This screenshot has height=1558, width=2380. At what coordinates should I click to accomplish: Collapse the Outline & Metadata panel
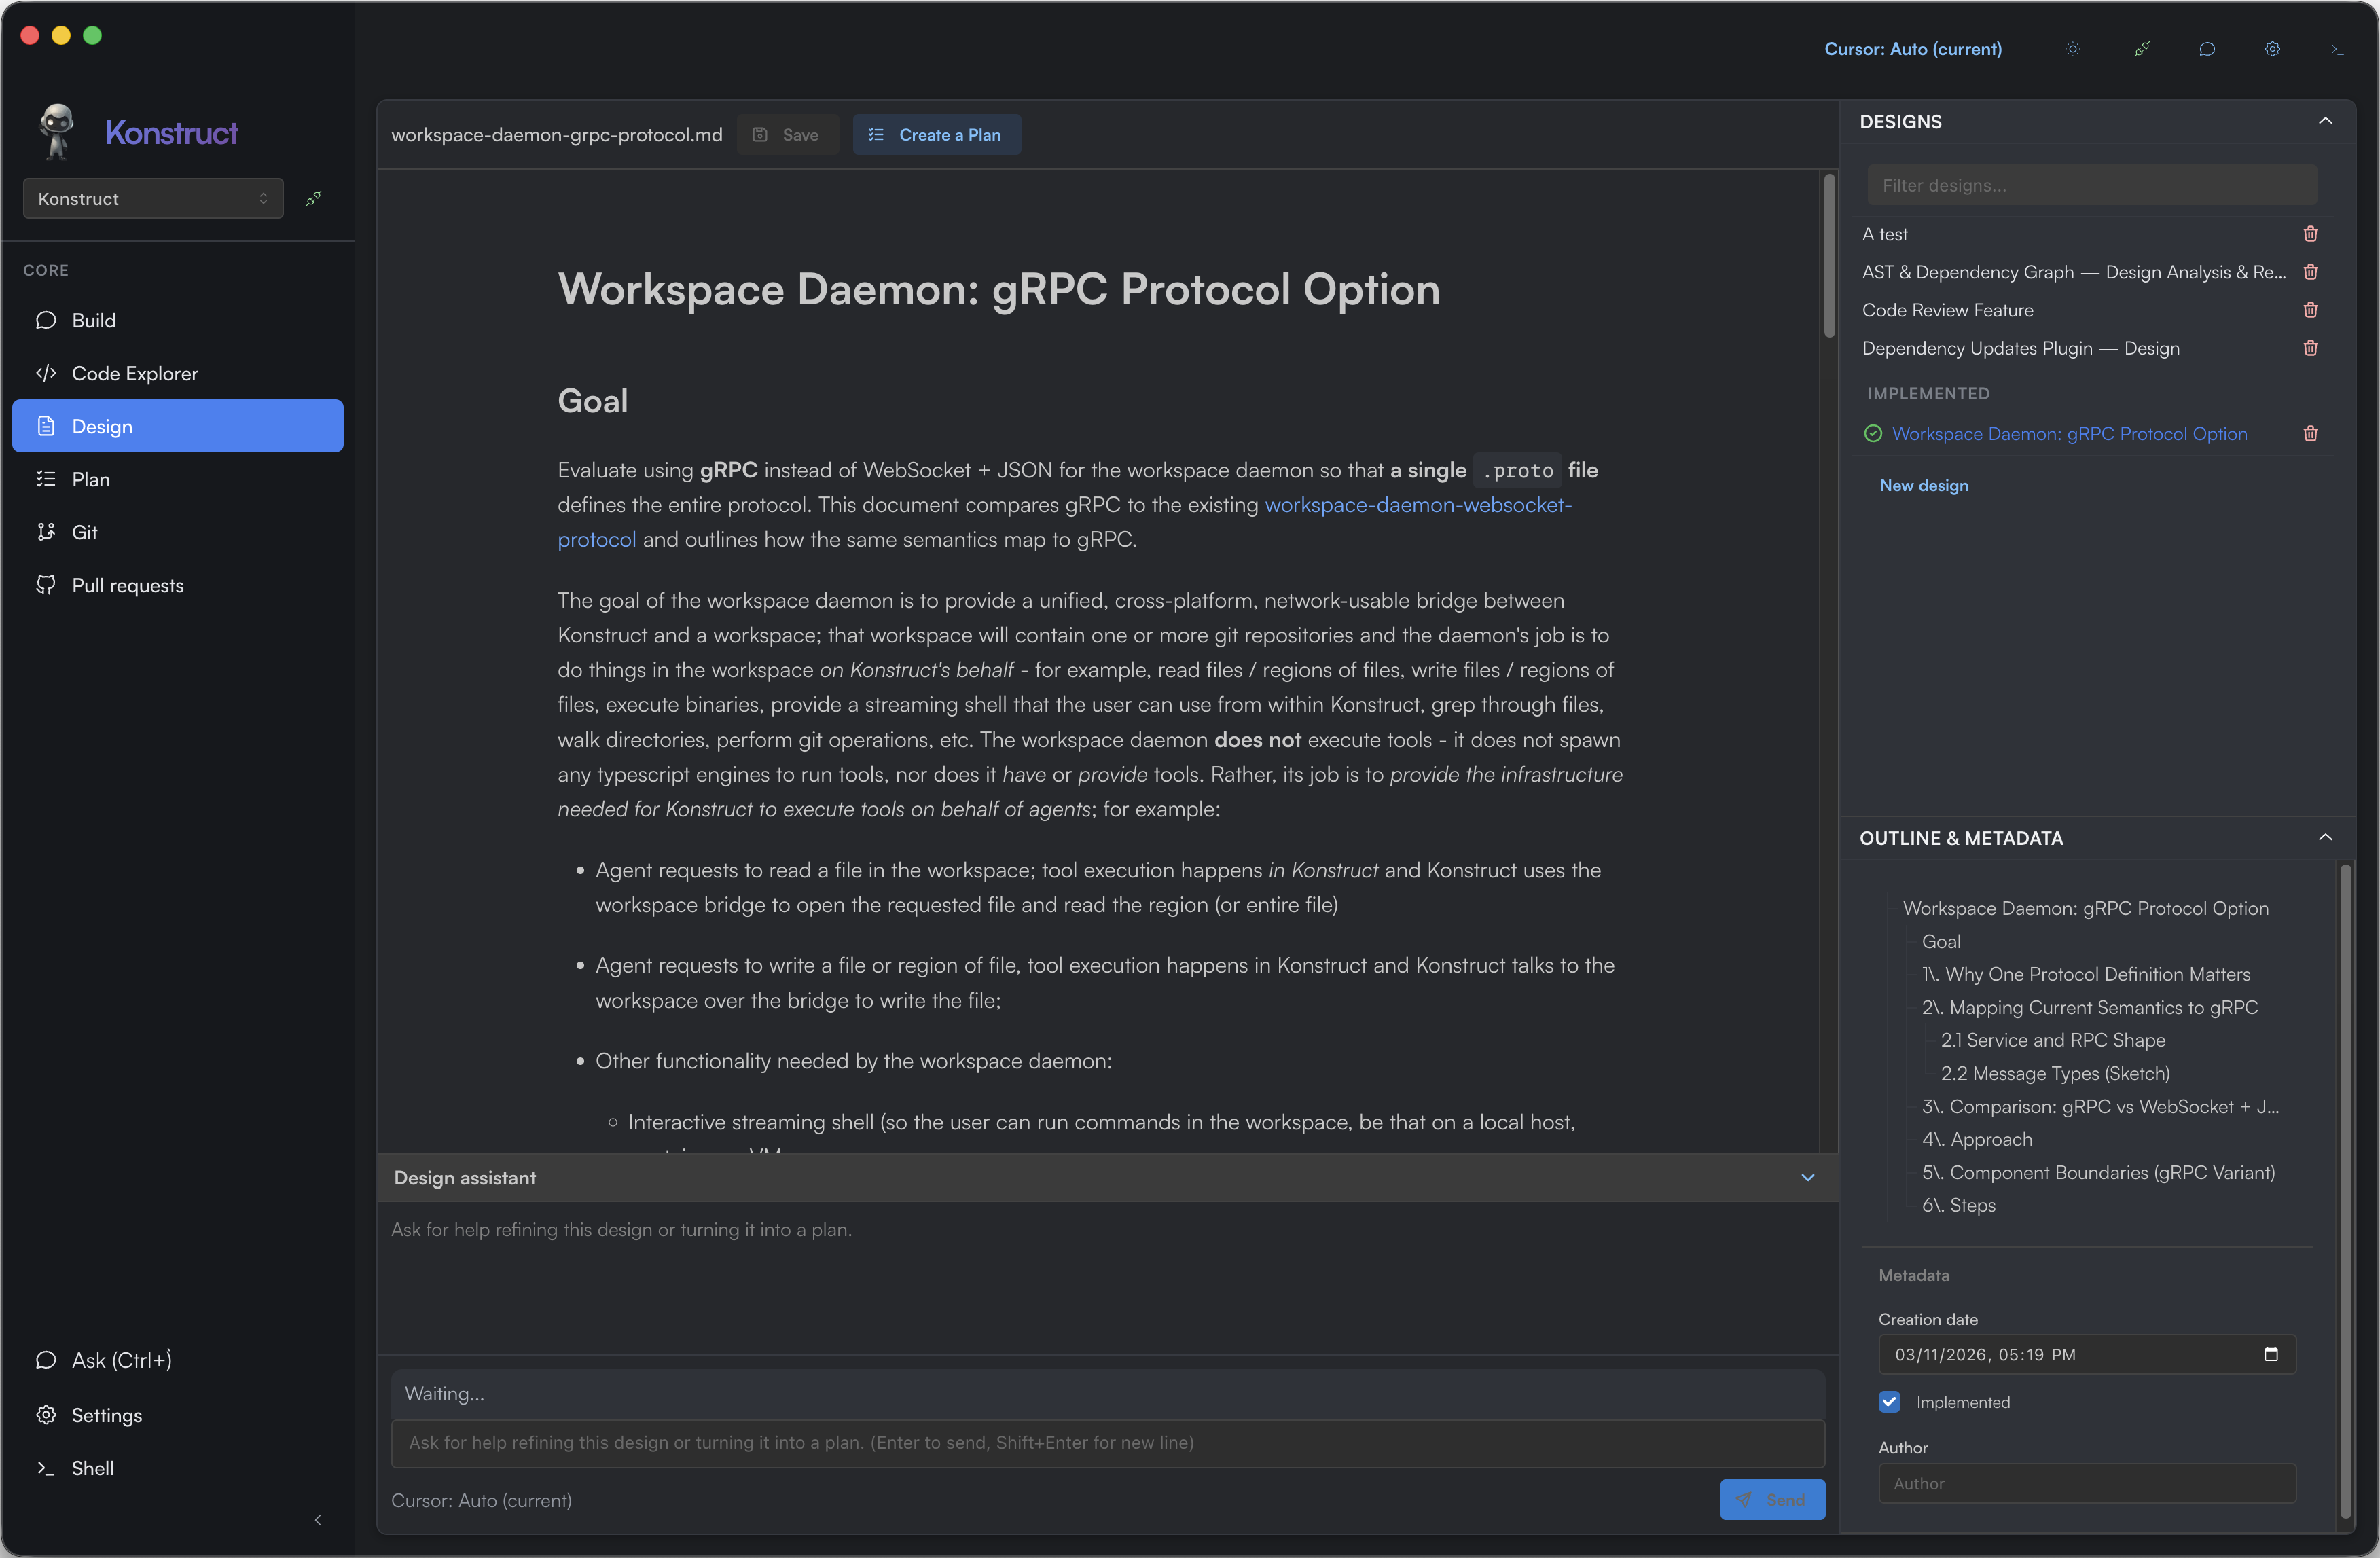coord(2325,838)
